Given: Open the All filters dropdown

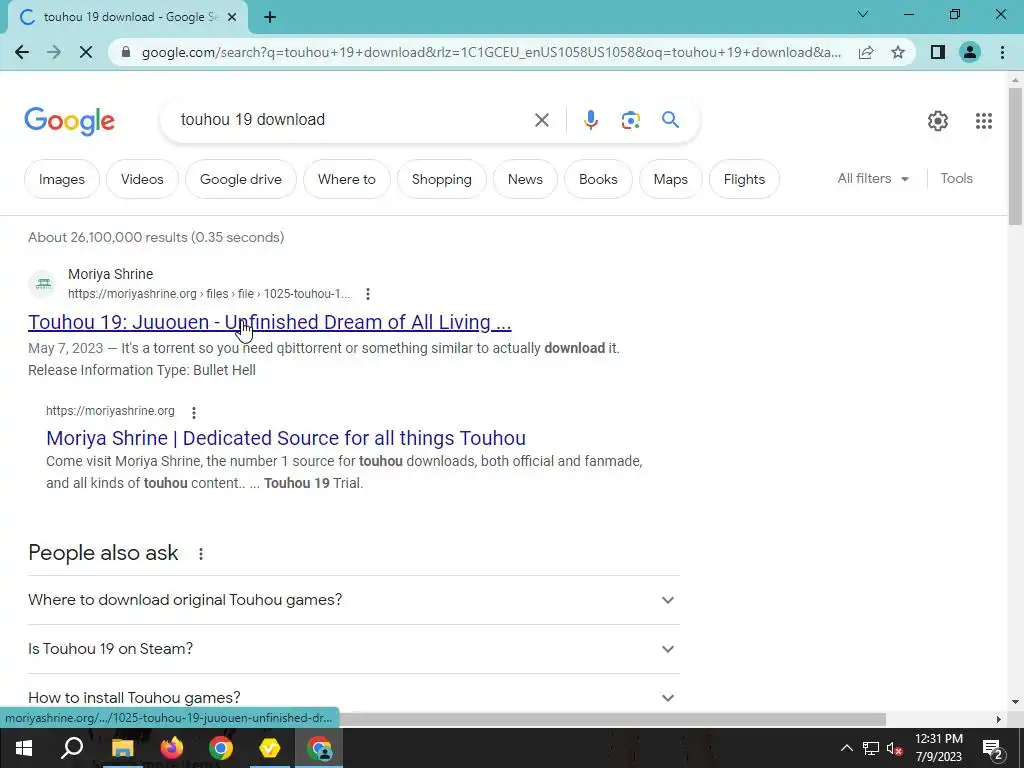Looking at the screenshot, I should [x=873, y=178].
